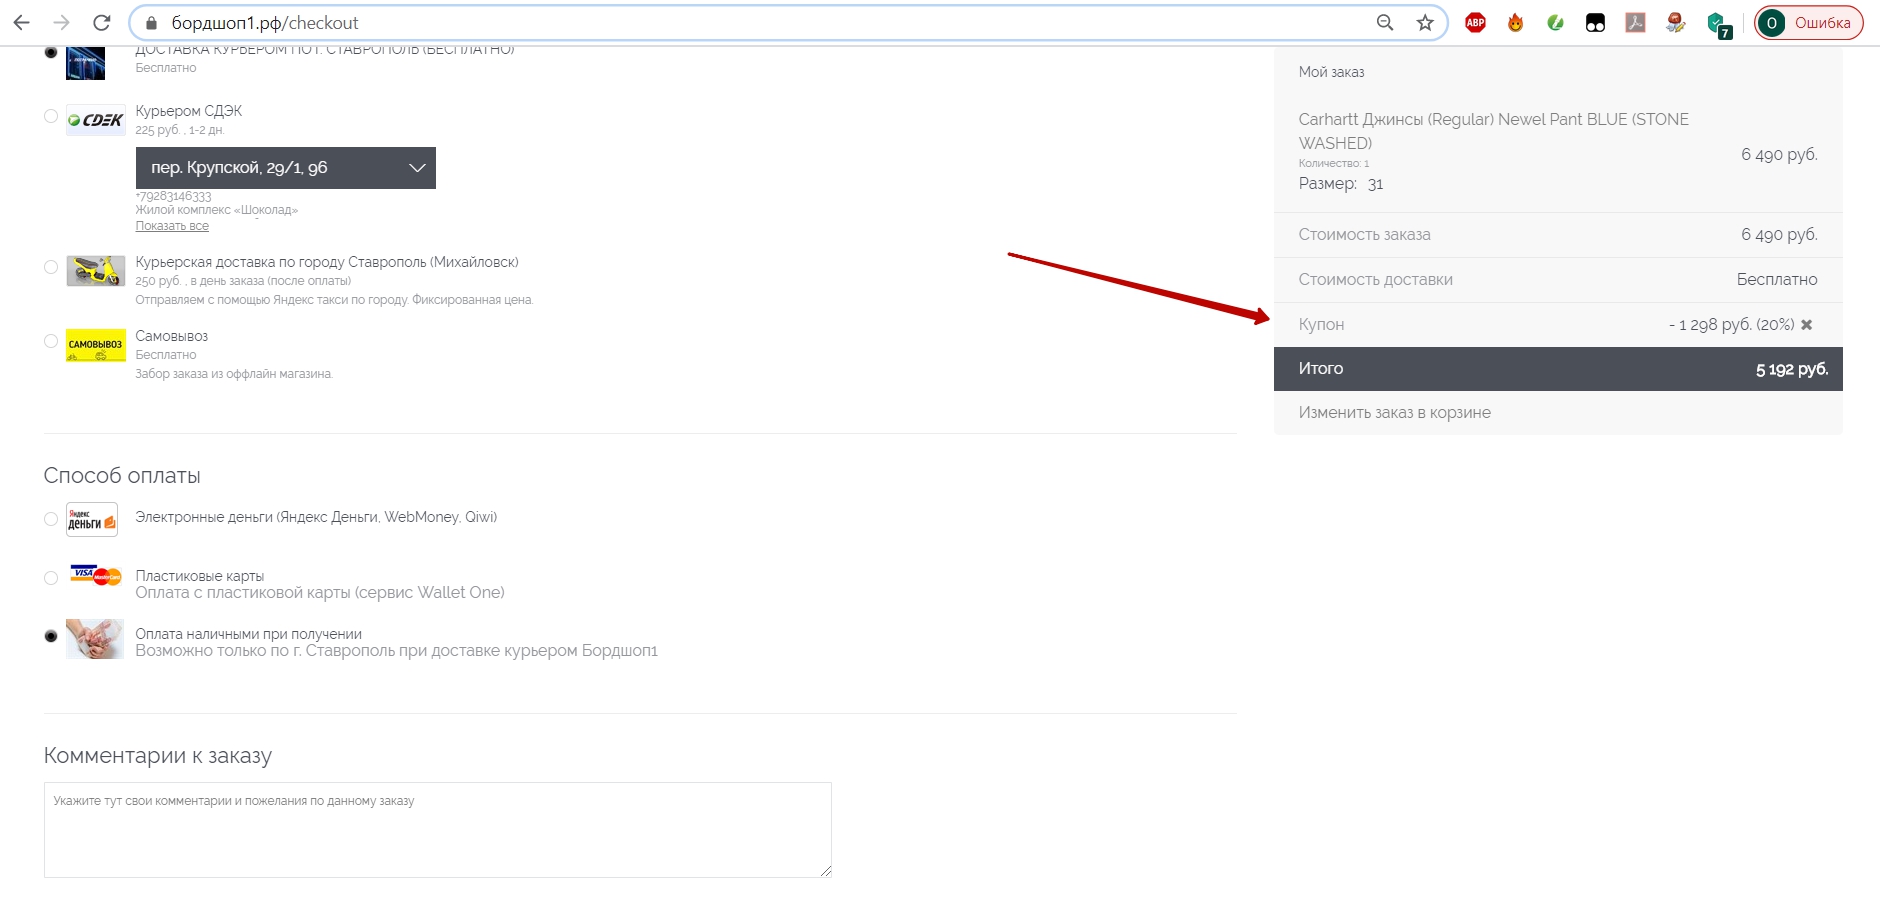Select Пластиковые карты payment method

pos(51,578)
